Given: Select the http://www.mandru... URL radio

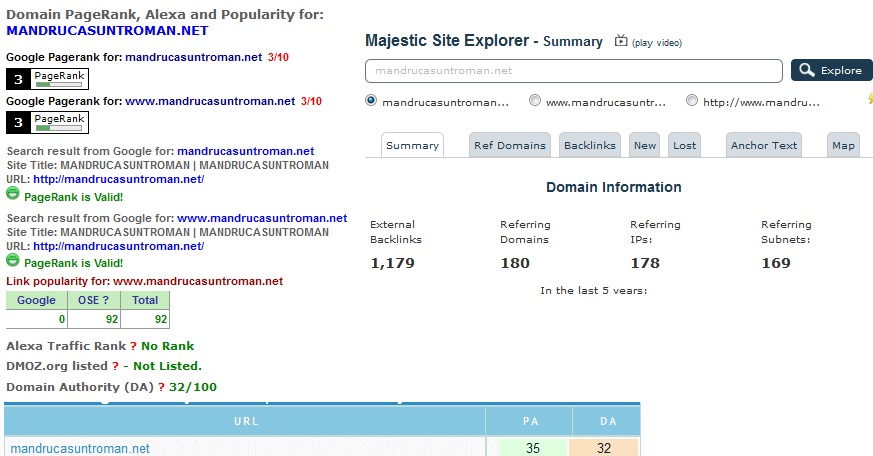Looking at the screenshot, I should (x=691, y=101).
